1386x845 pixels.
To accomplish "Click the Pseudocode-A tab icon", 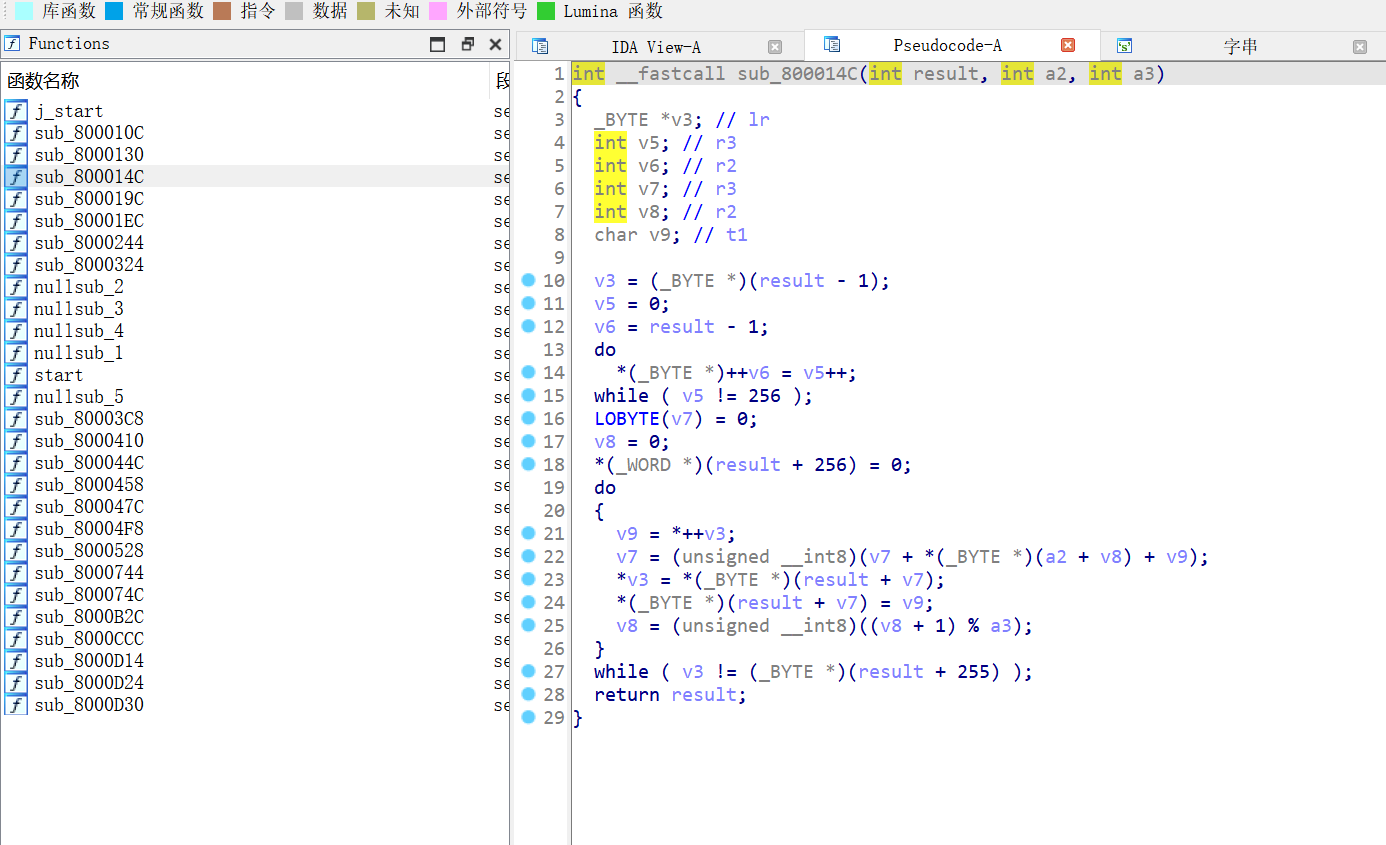I will click(x=831, y=45).
